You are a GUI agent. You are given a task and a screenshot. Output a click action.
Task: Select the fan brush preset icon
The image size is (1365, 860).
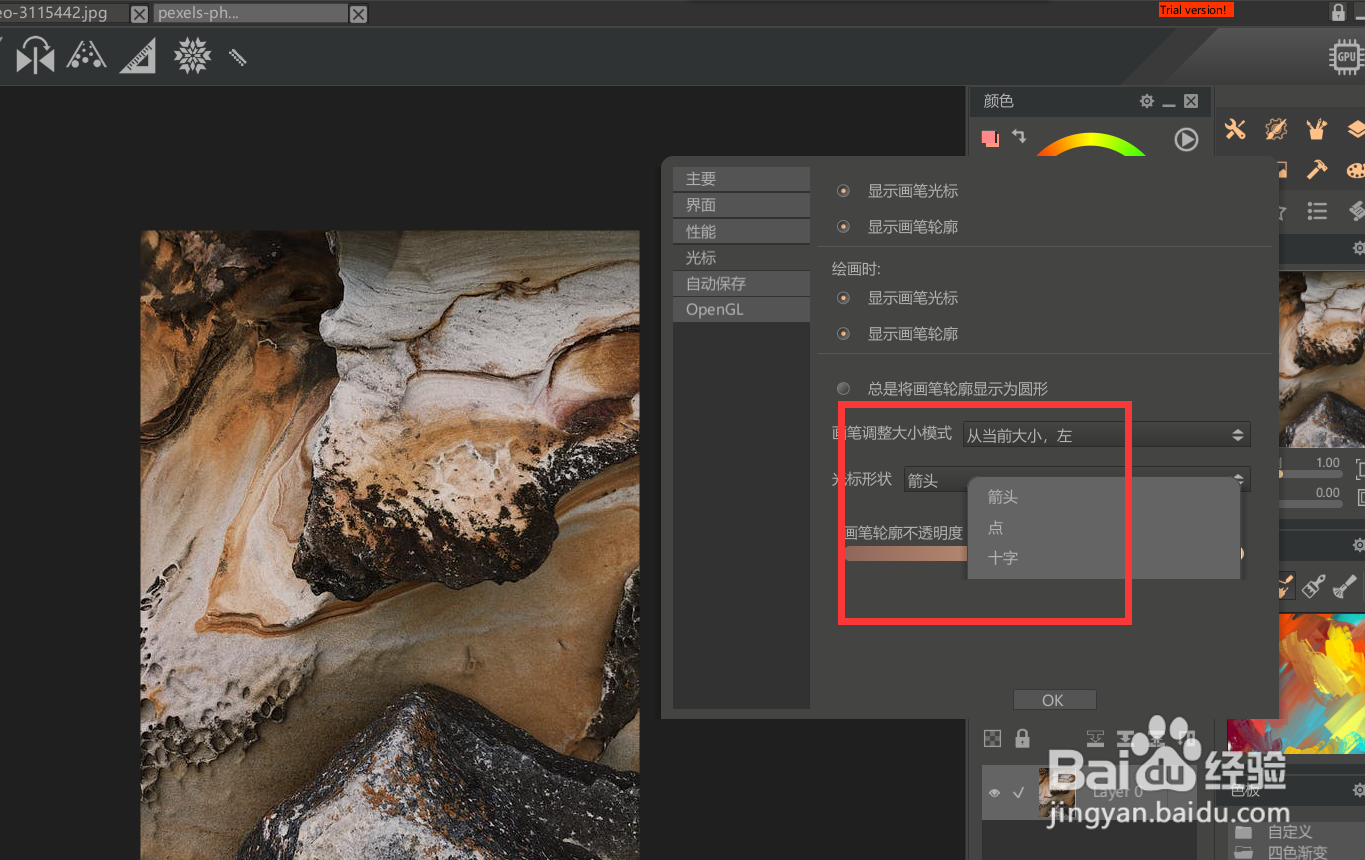point(1345,587)
